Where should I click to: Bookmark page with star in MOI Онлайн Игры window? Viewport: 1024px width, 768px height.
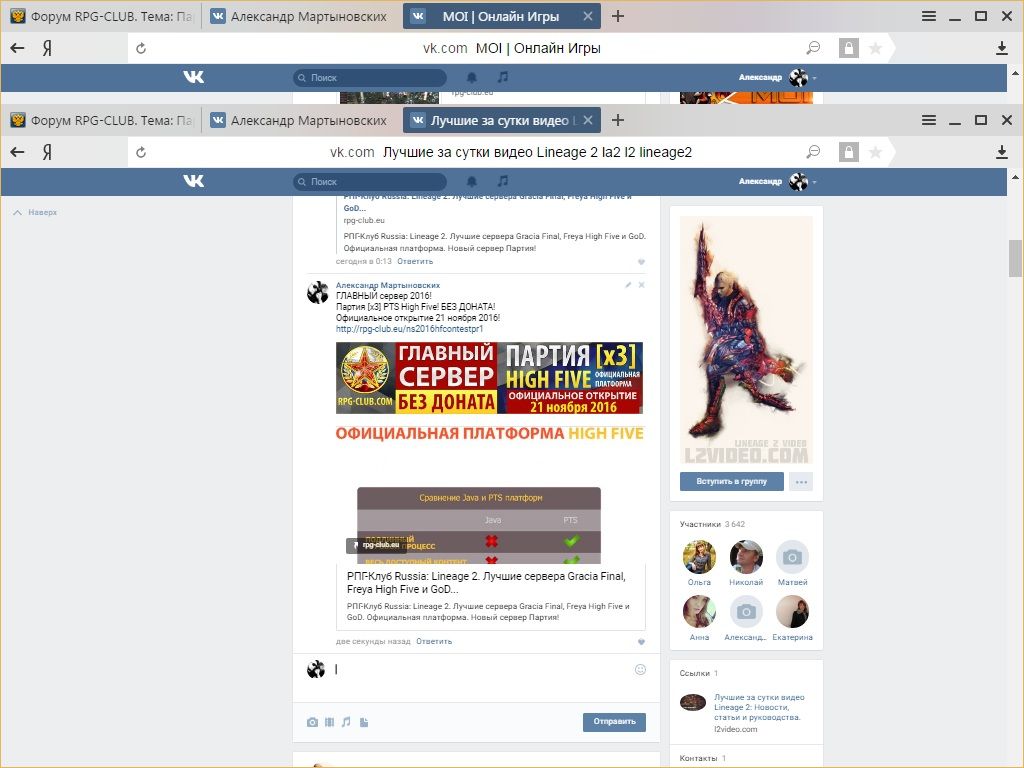[x=876, y=48]
